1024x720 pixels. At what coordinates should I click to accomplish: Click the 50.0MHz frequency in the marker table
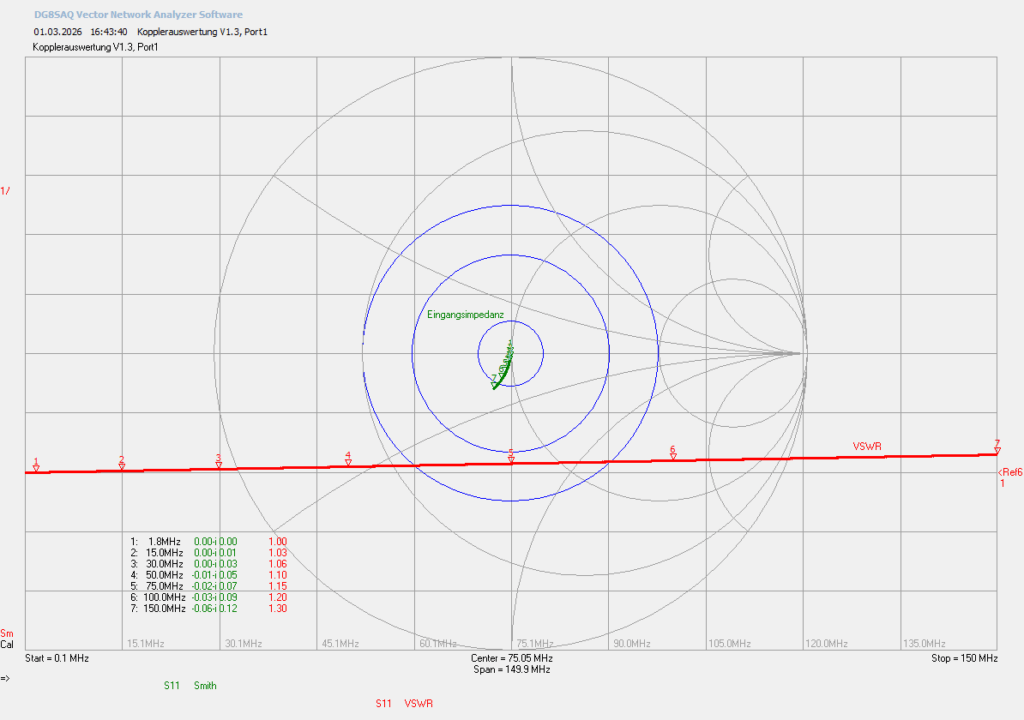[x=165, y=575]
